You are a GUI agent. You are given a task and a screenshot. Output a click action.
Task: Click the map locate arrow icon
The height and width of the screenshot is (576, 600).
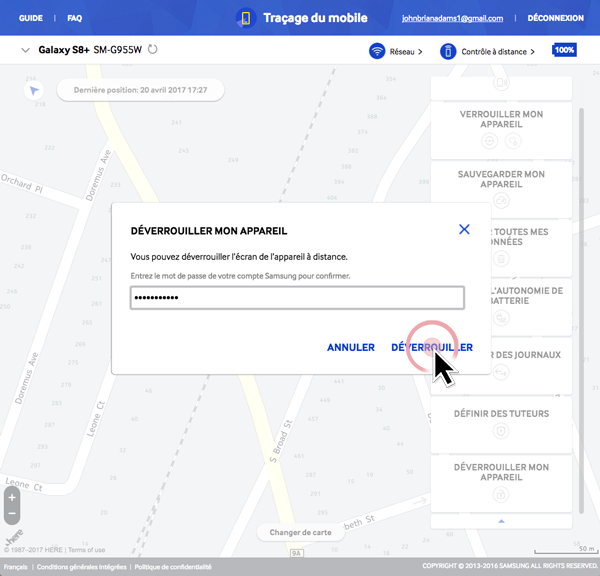point(34,91)
